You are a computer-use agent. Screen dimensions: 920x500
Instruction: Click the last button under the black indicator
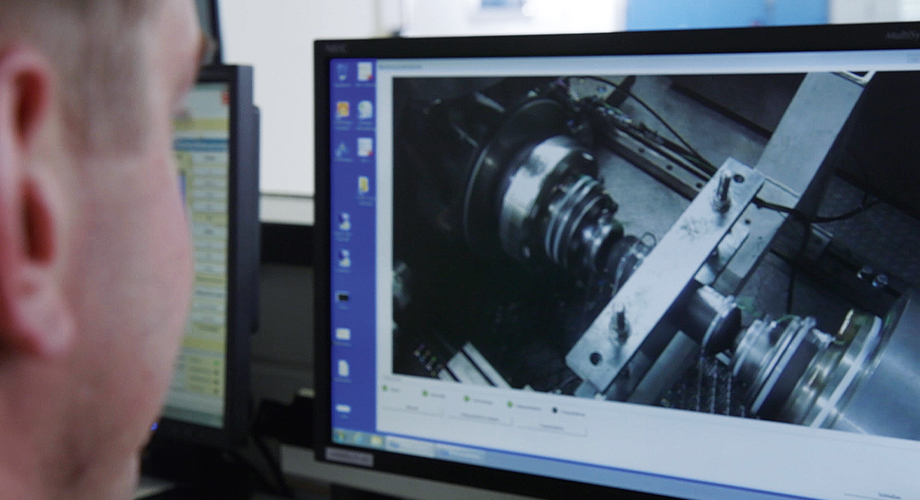[552, 428]
